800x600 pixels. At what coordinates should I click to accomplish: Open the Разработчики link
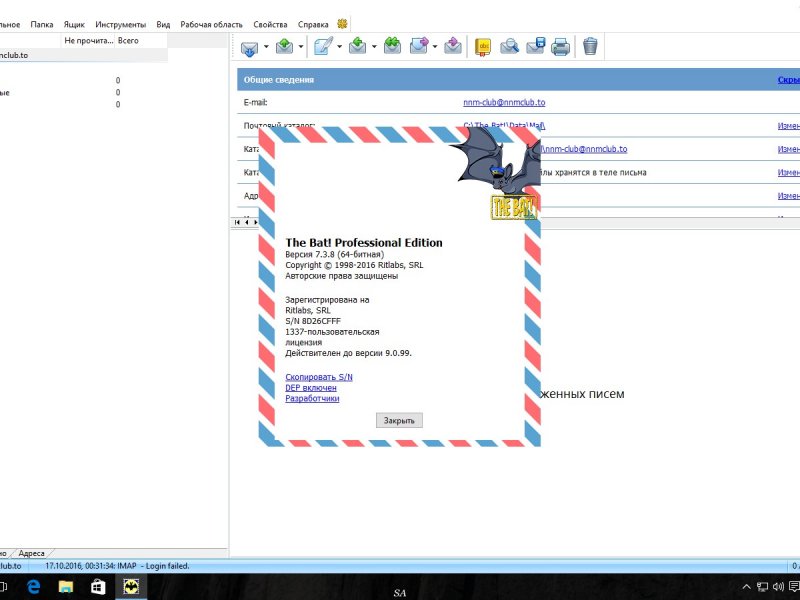pyautogui.click(x=312, y=398)
